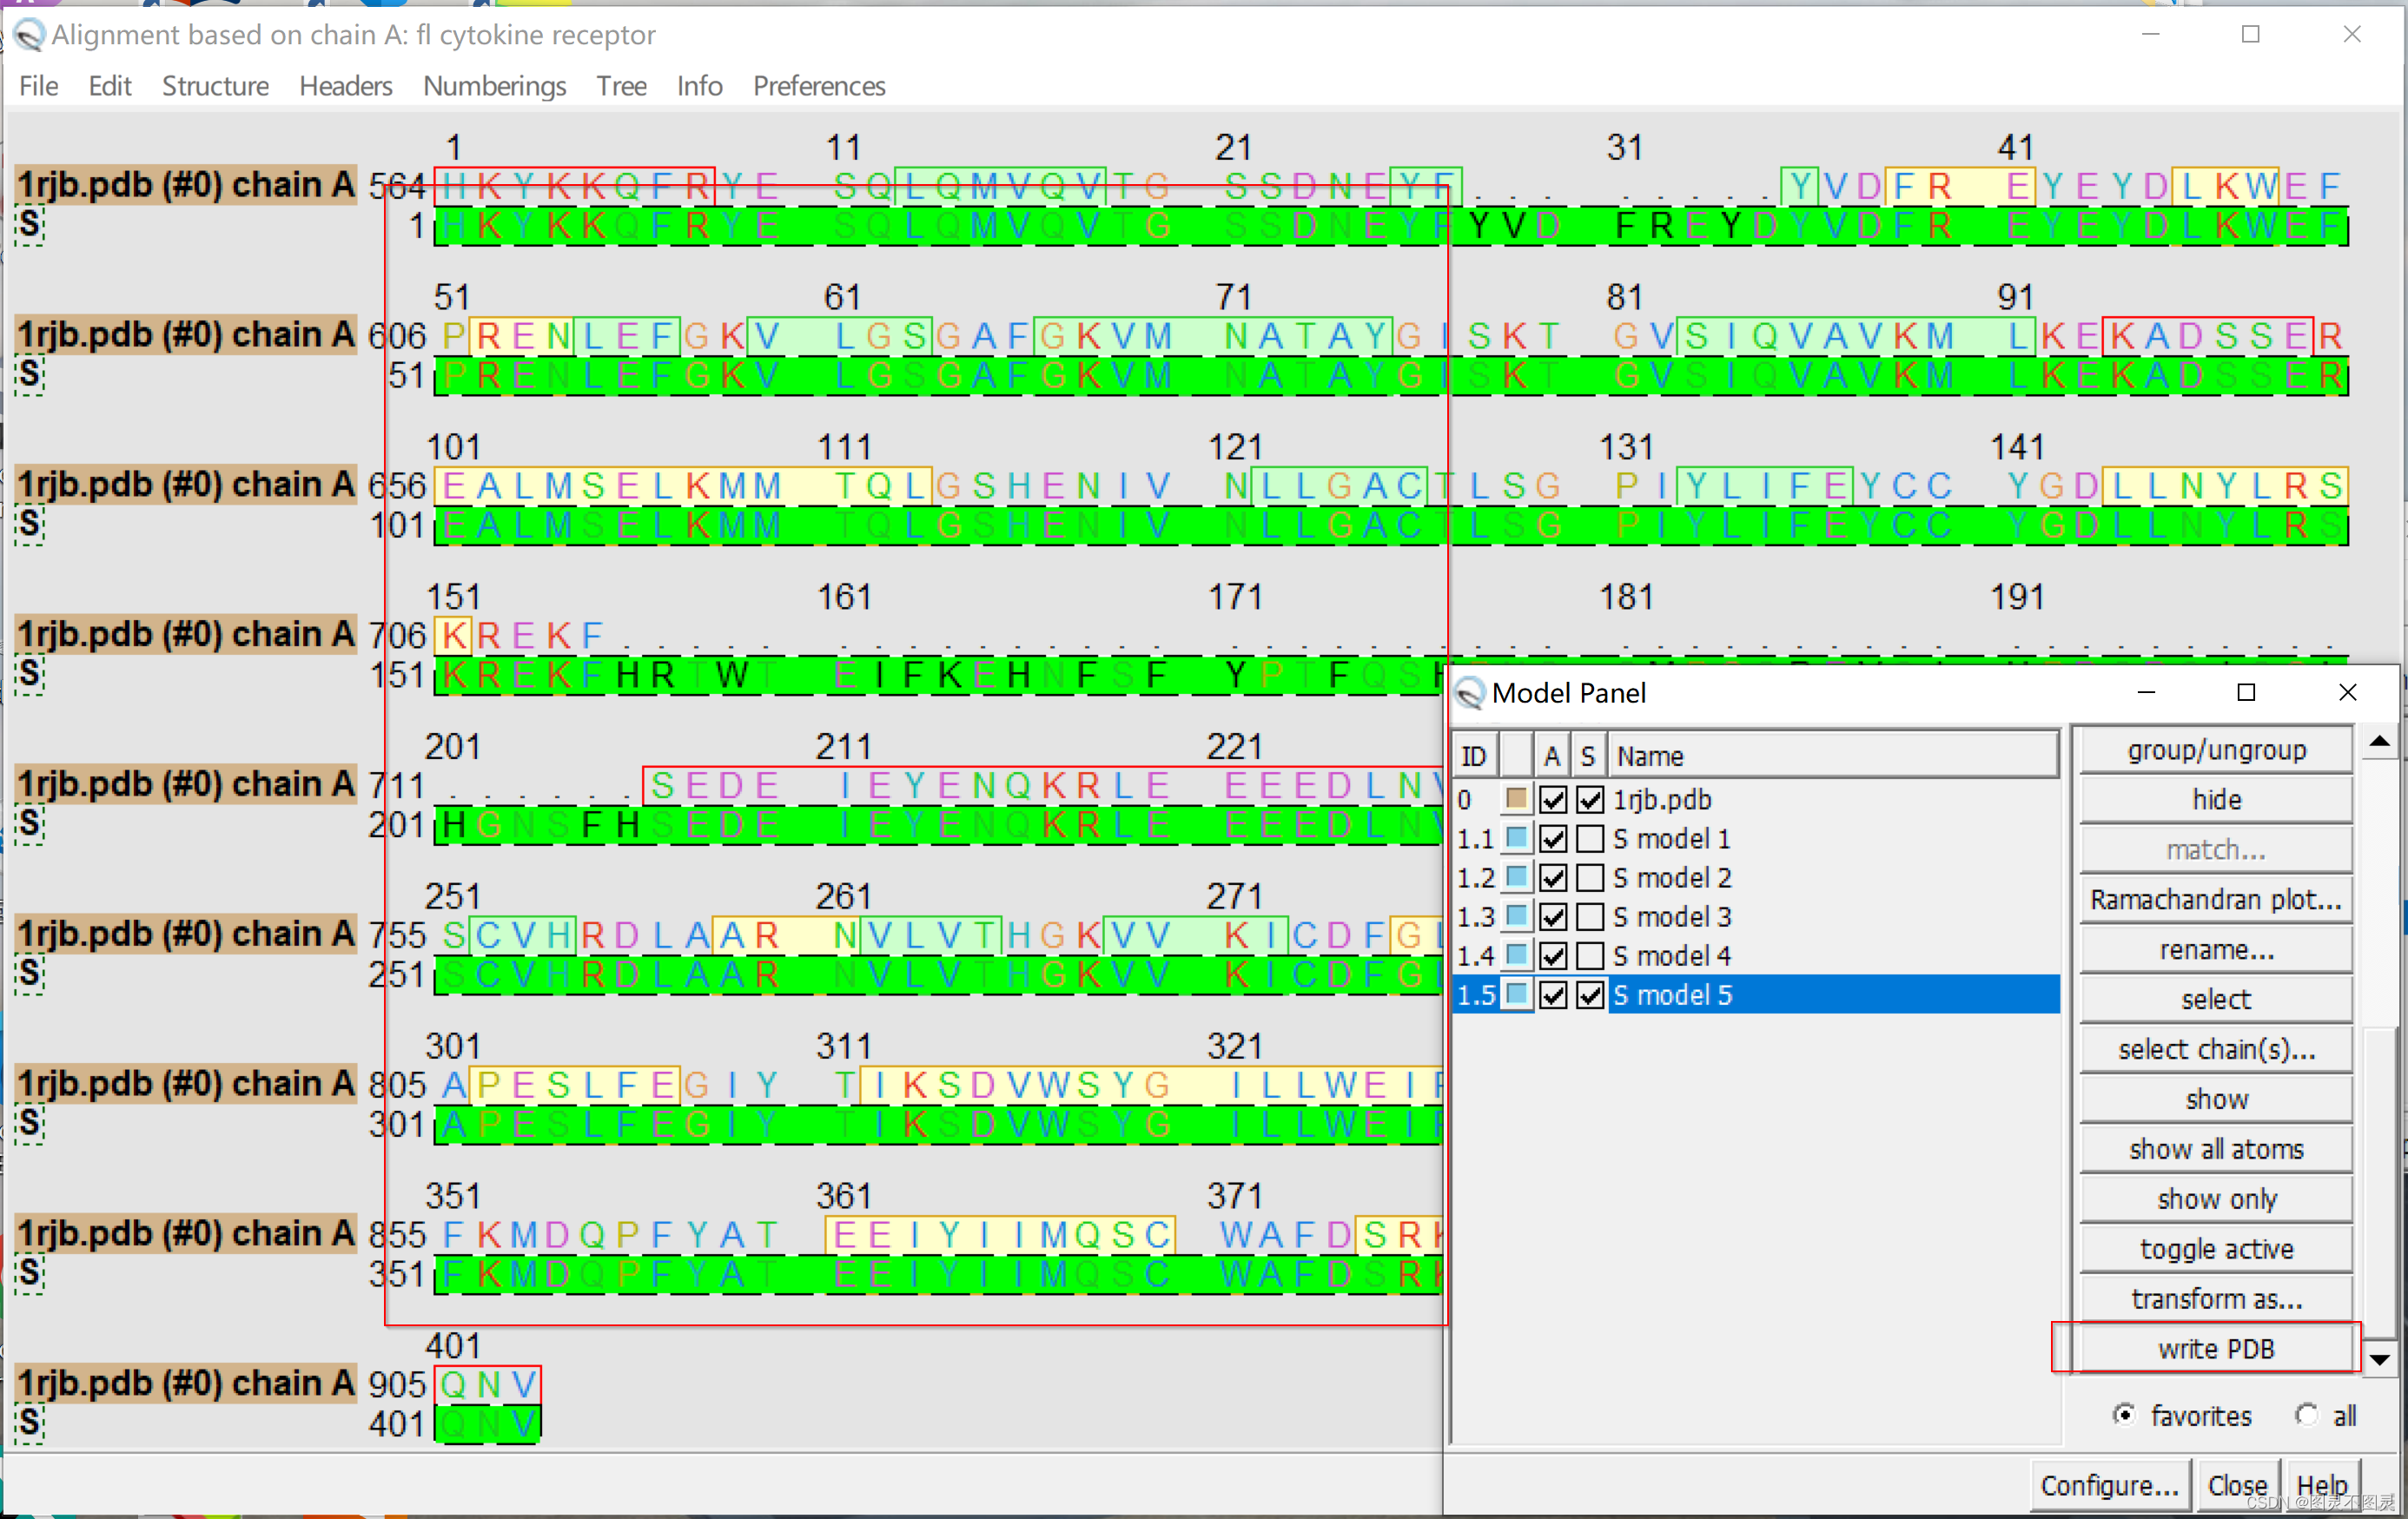Uncheck the Shown checkbox for 1rjb.pdb
Image resolution: width=2408 pixels, height=1519 pixels.
click(1590, 799)
